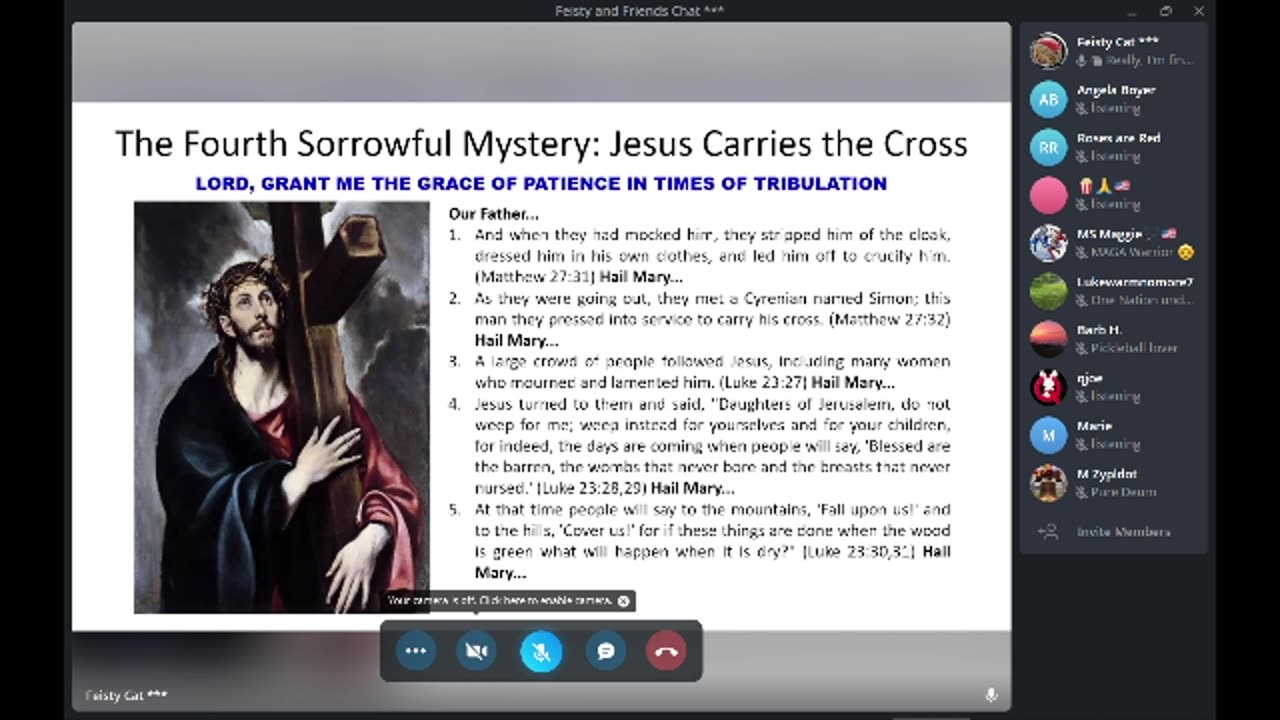Click the name Angela Boyer
1280x720 pixels.
(1116, 90)
